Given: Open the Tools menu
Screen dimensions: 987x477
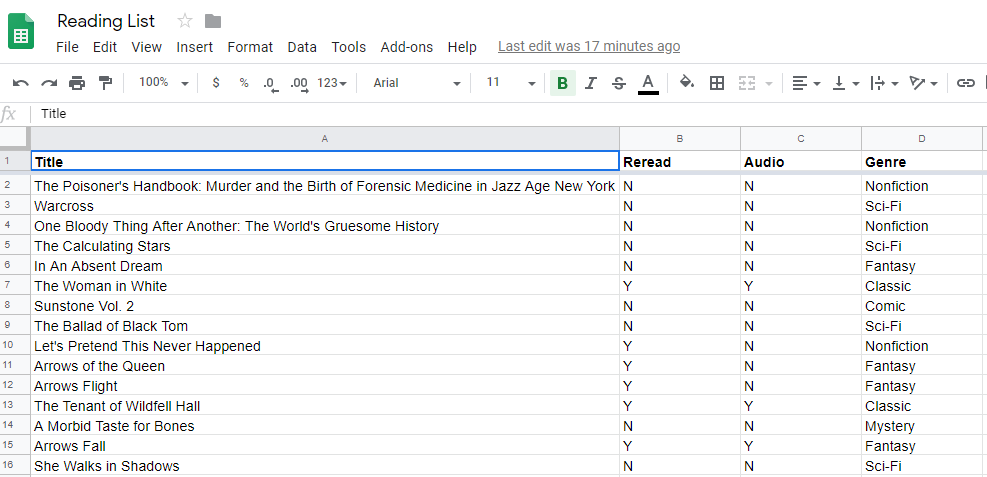Looking at the screenshot, I should (349, 47).
